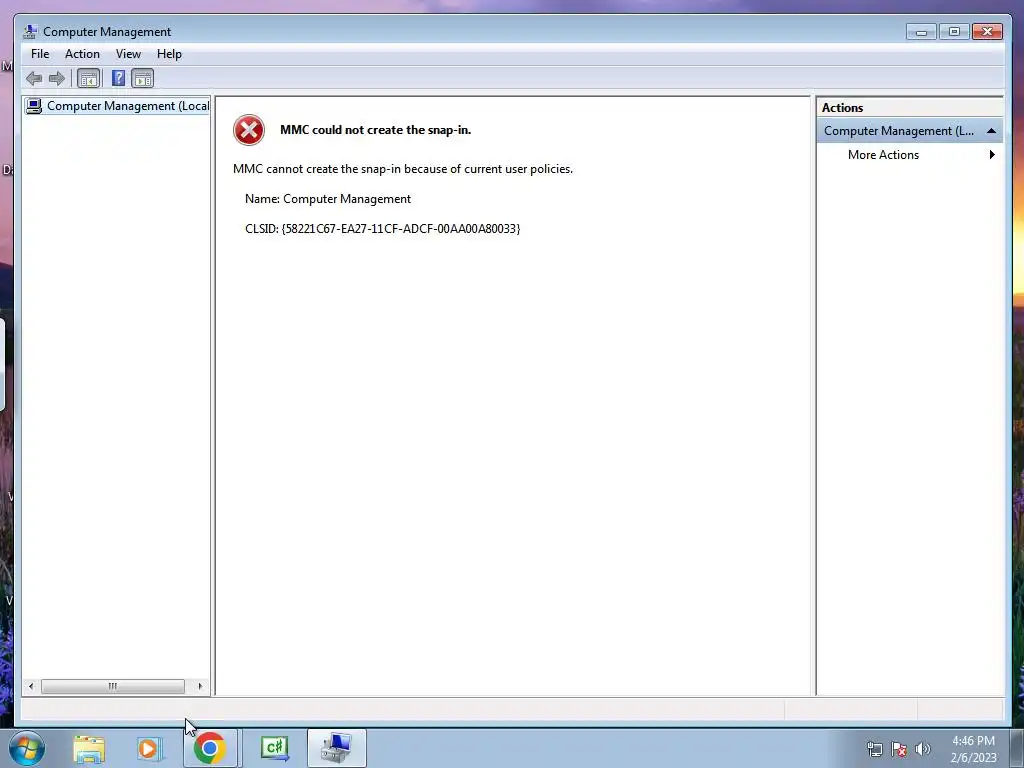Click the Computer Management title bar icon
Screen dimensions: 1024x768
pos(29,31)
